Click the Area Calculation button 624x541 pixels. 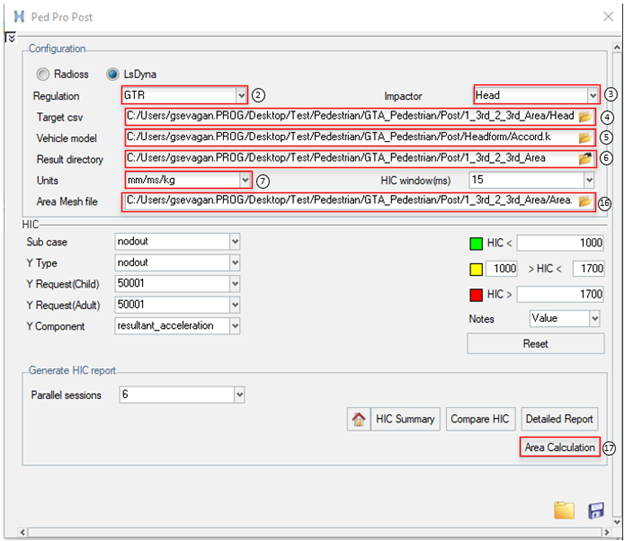tap(560, 447)
